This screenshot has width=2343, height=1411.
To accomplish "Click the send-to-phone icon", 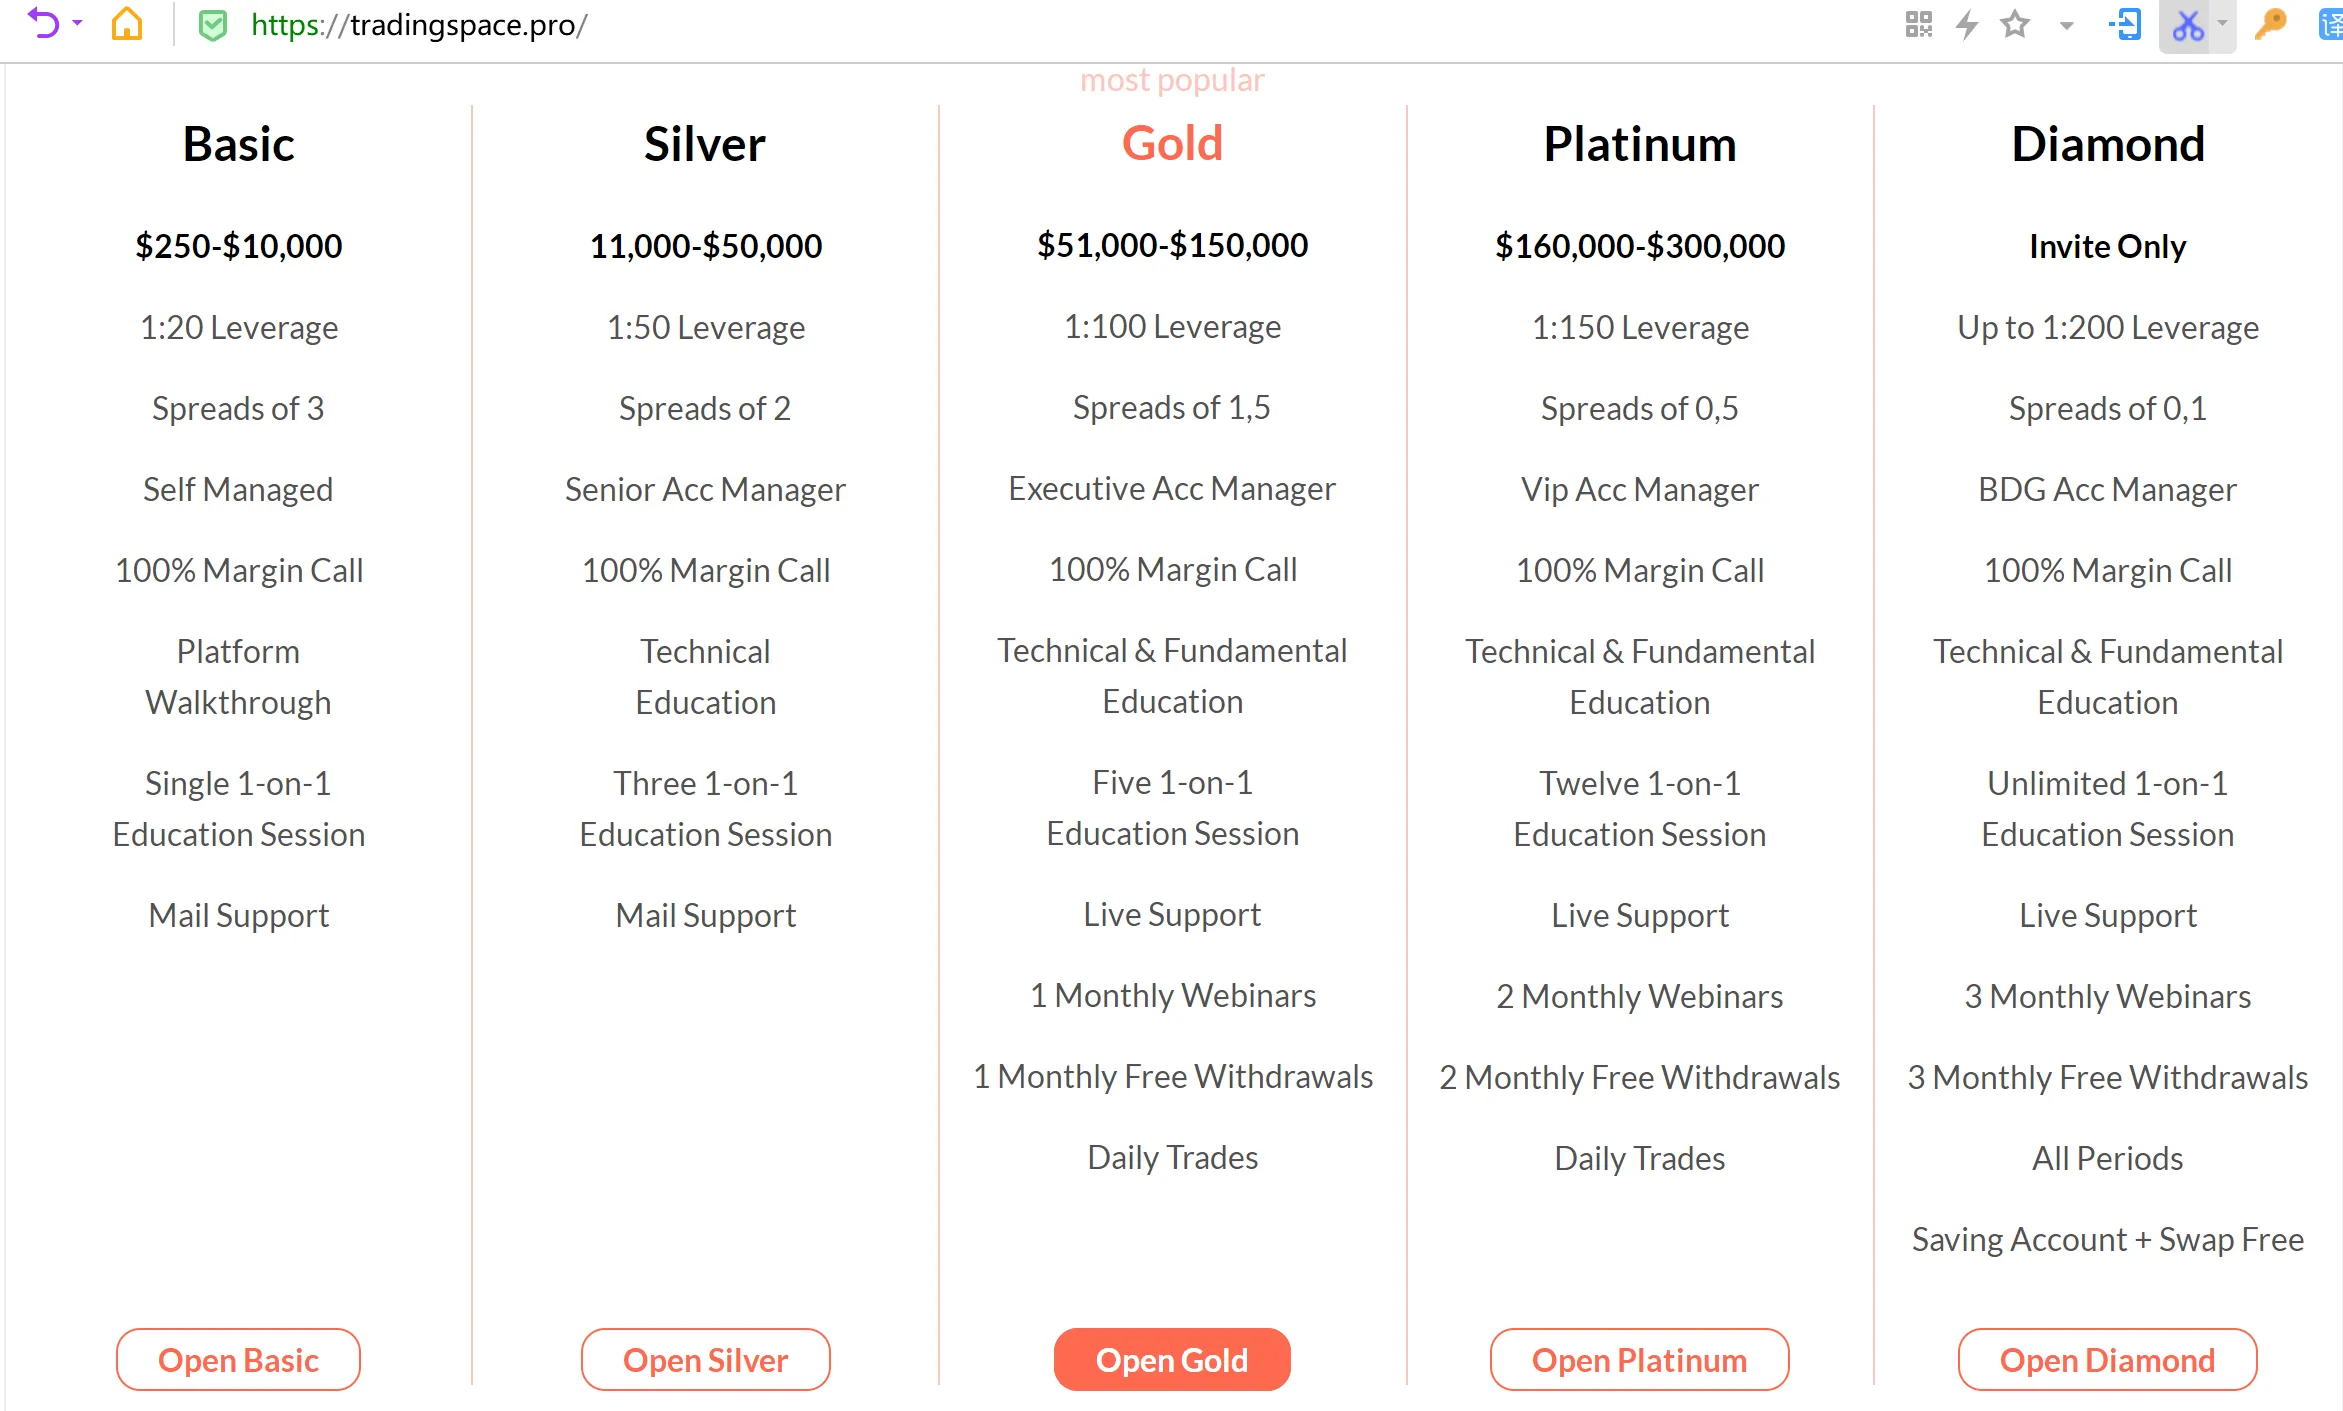I will pyautogui.click(x=2125, y=24).
